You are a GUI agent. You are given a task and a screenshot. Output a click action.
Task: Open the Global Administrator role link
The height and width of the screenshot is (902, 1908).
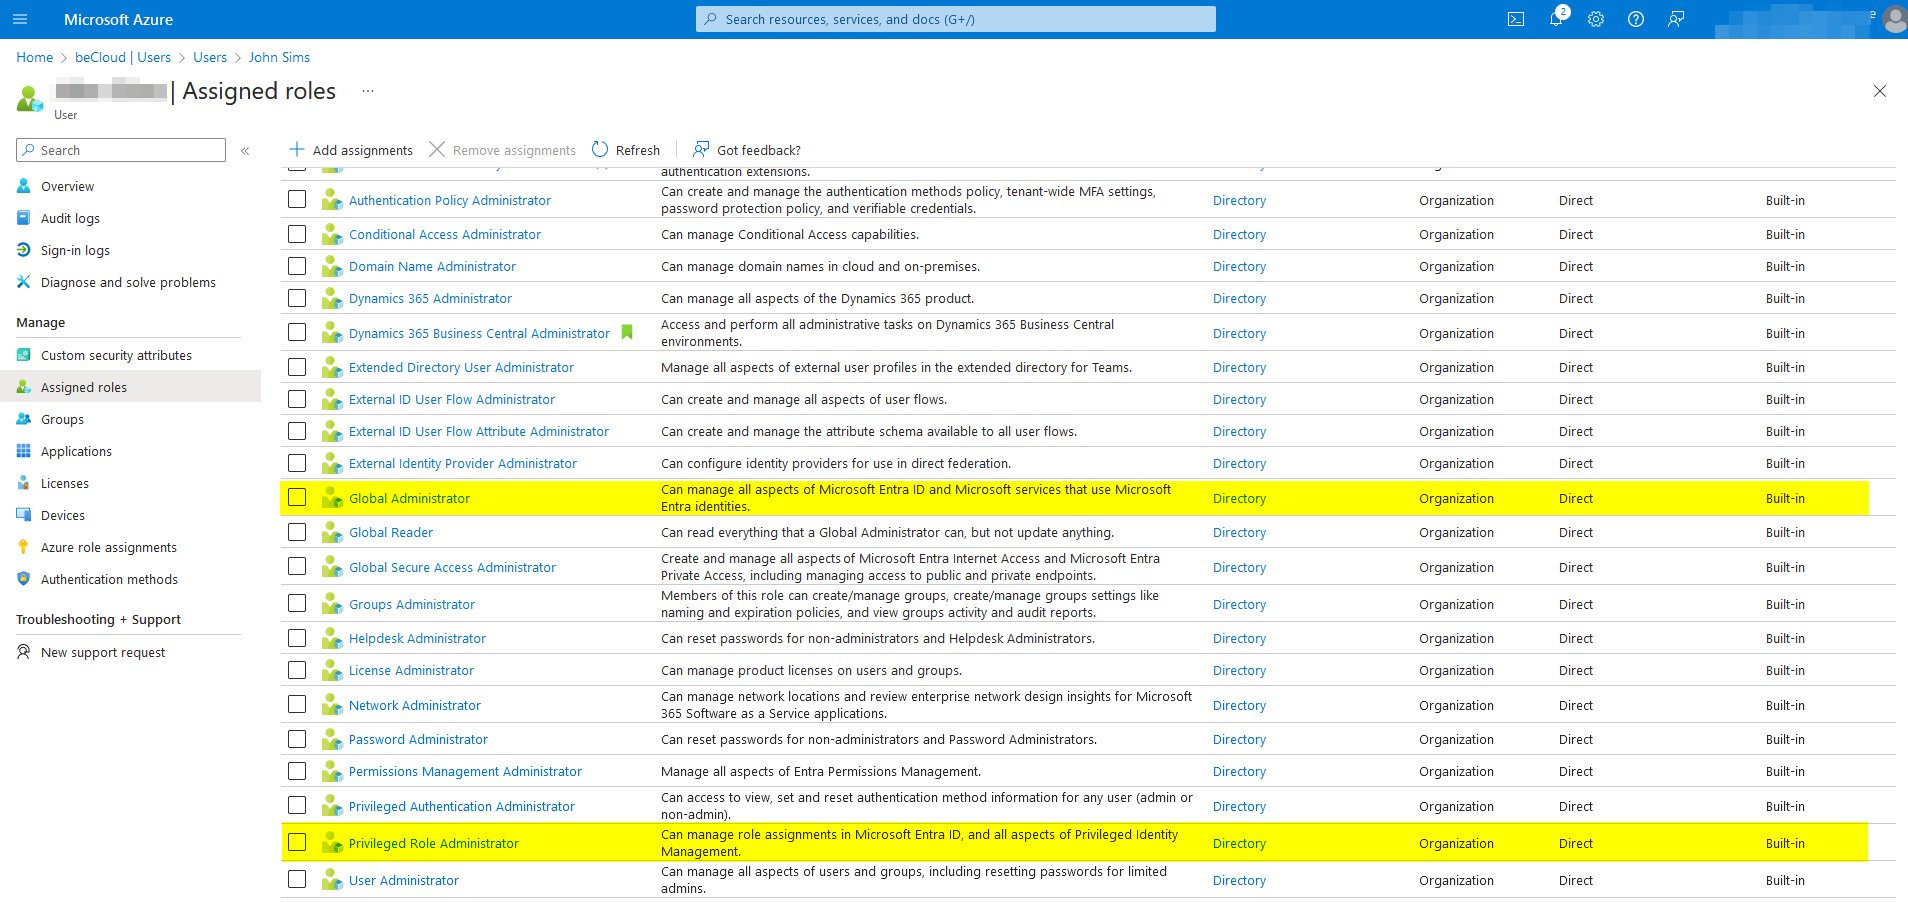409,498
